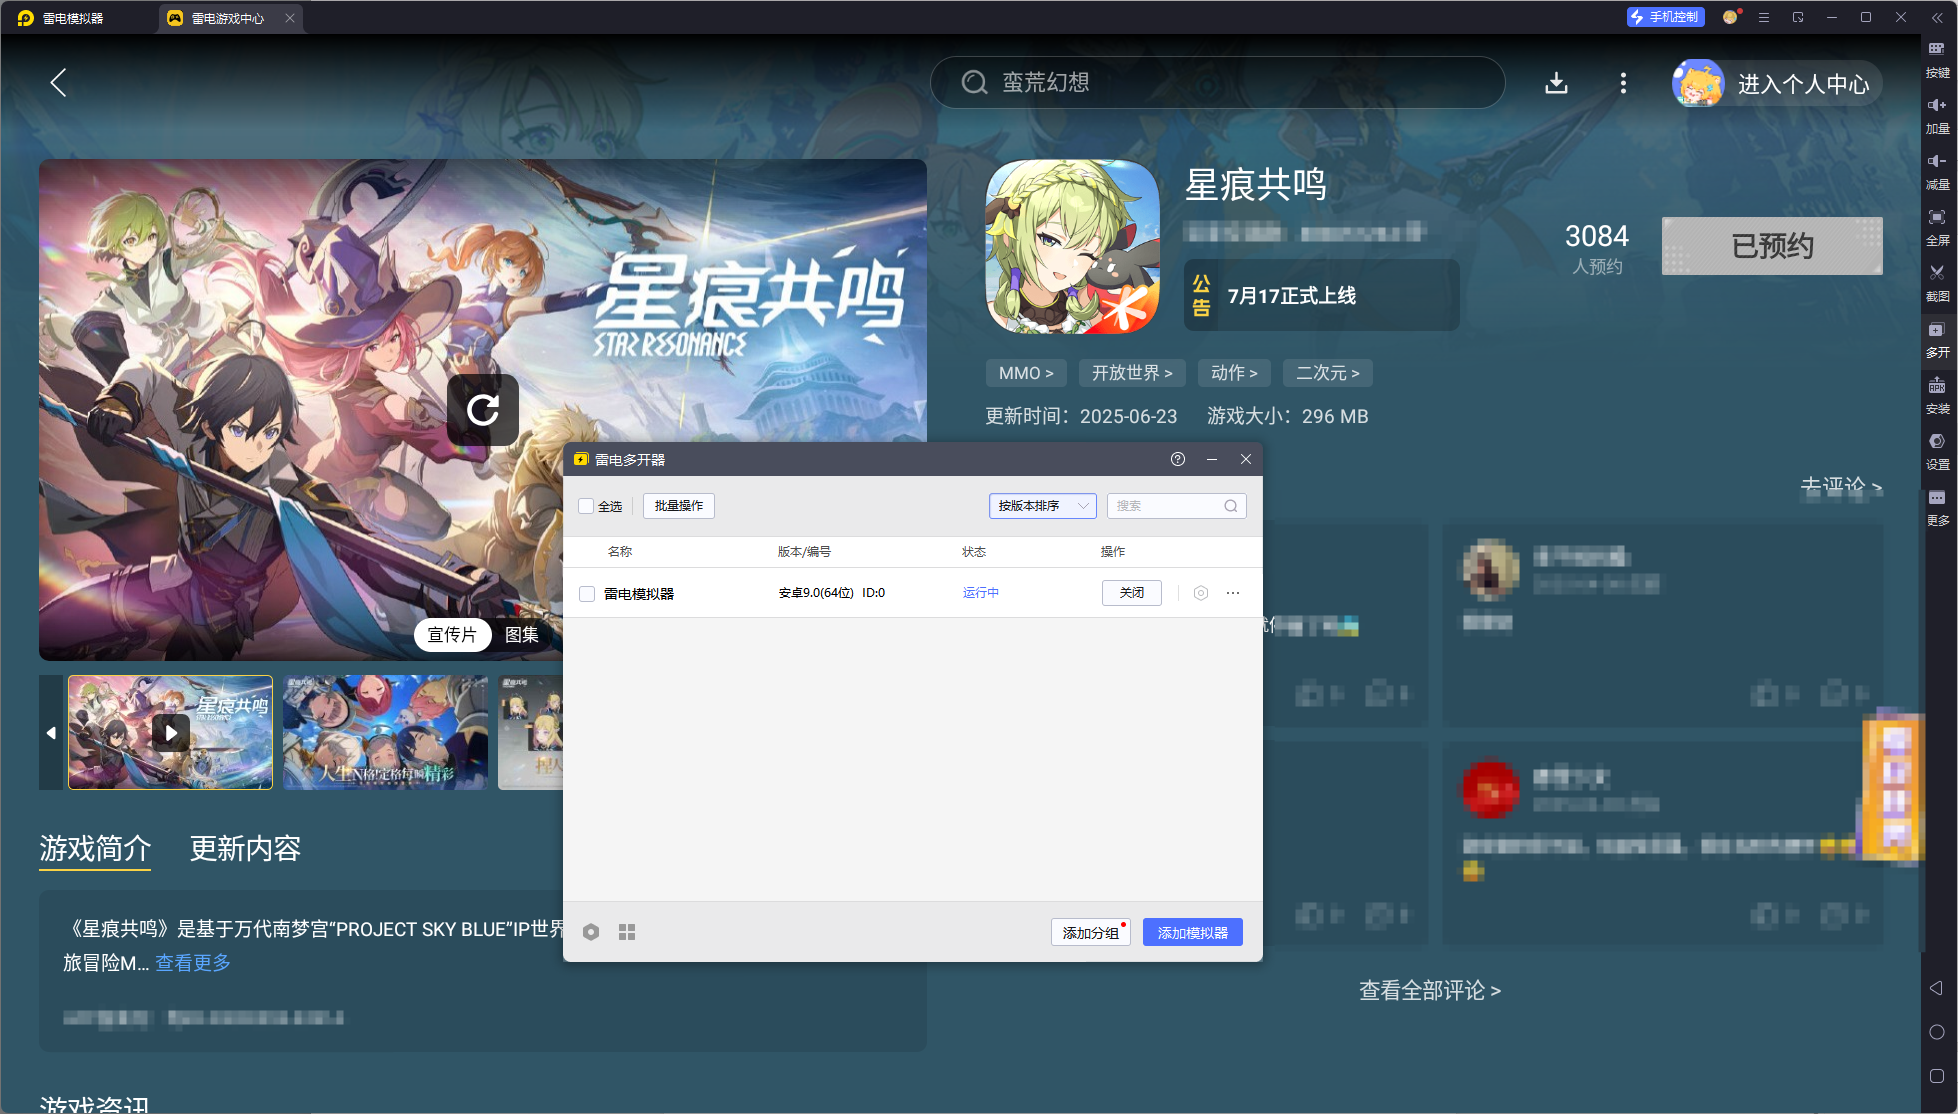Open the 7月17正式上线 announcement
The width and height of the screenshot is (1958, 1114).
1322,295
